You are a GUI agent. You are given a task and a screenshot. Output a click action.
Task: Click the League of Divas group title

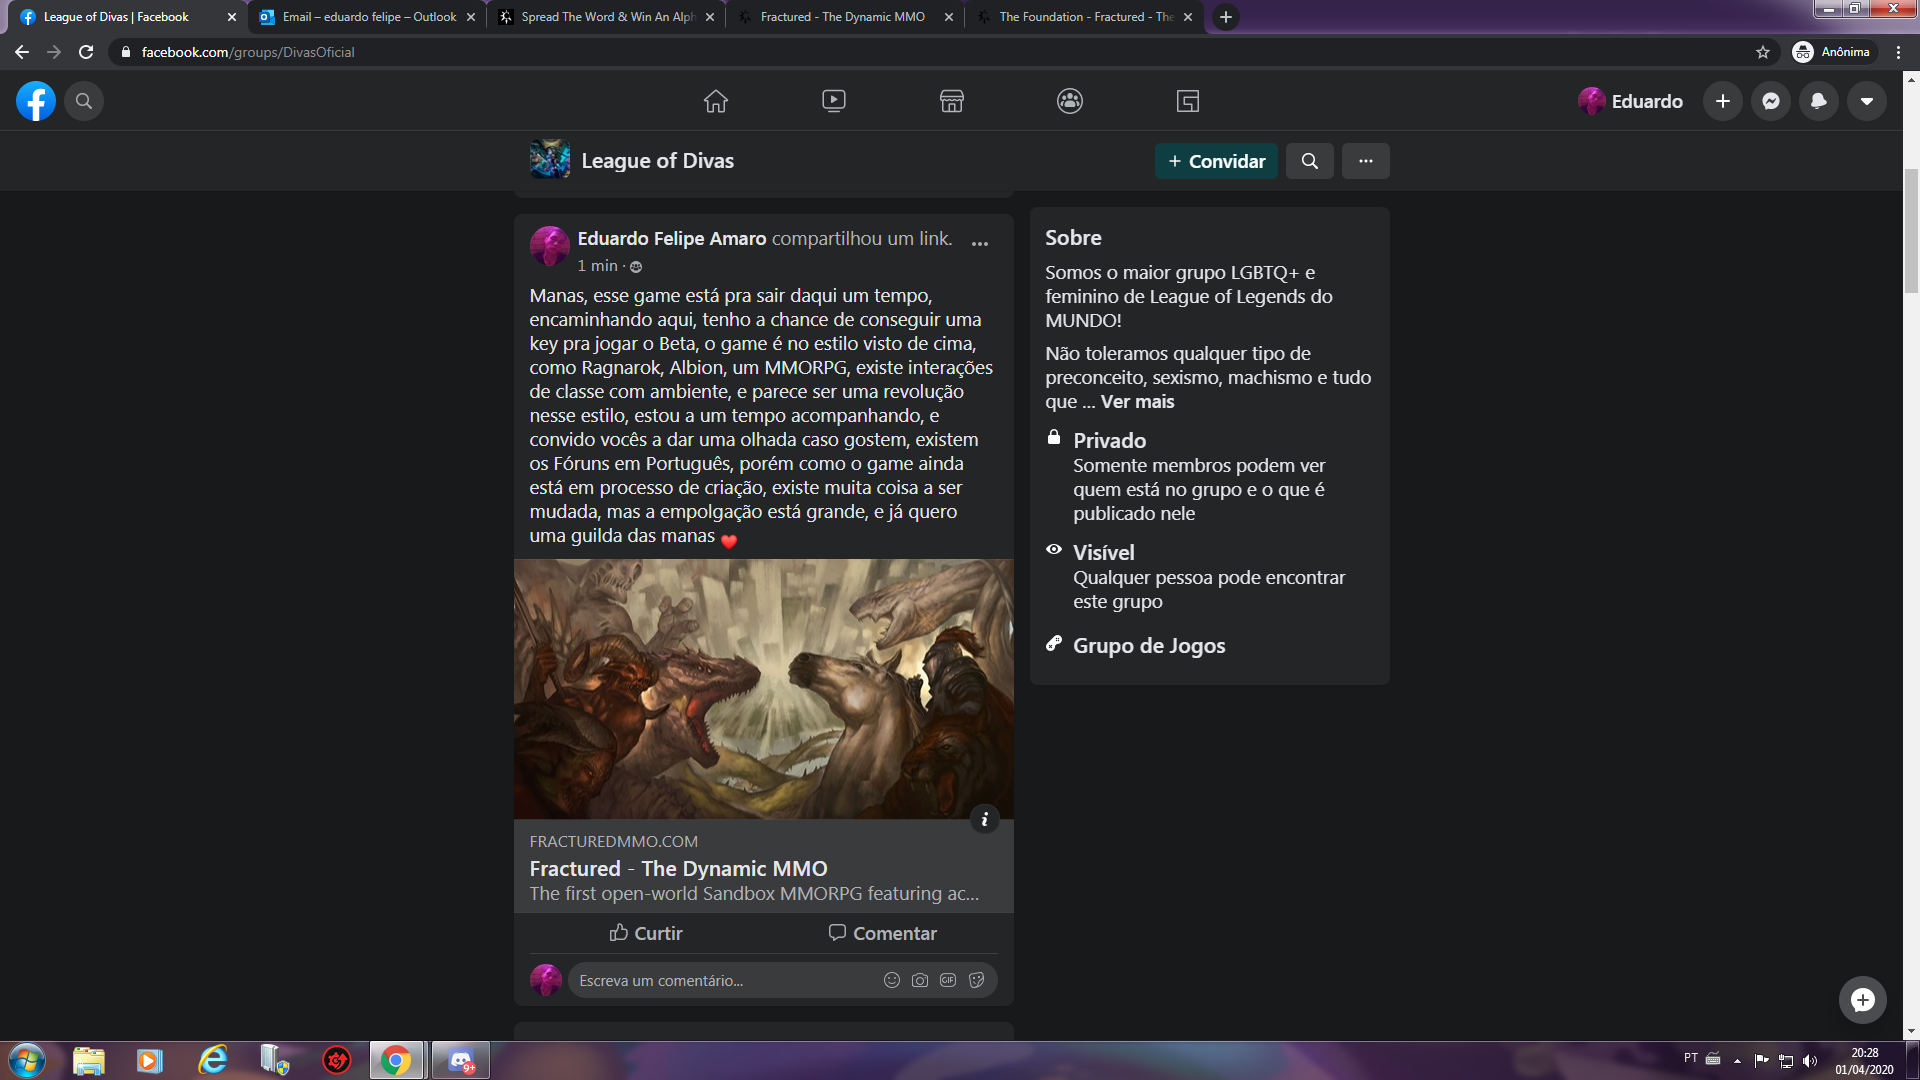click(x=657, y=161)
